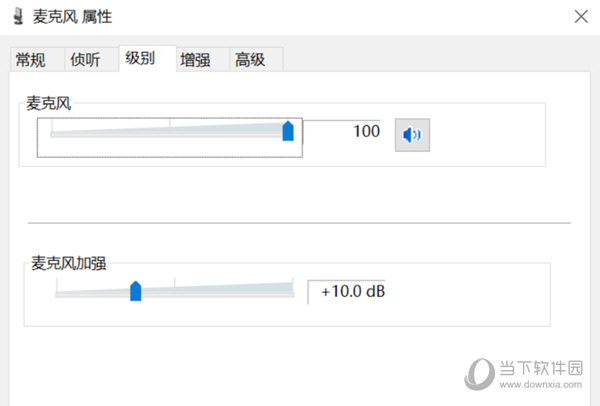This screenshot has height=406, width=600.
Task: Click the +10.0 dB boost value field
Action: tap(347, 292)
